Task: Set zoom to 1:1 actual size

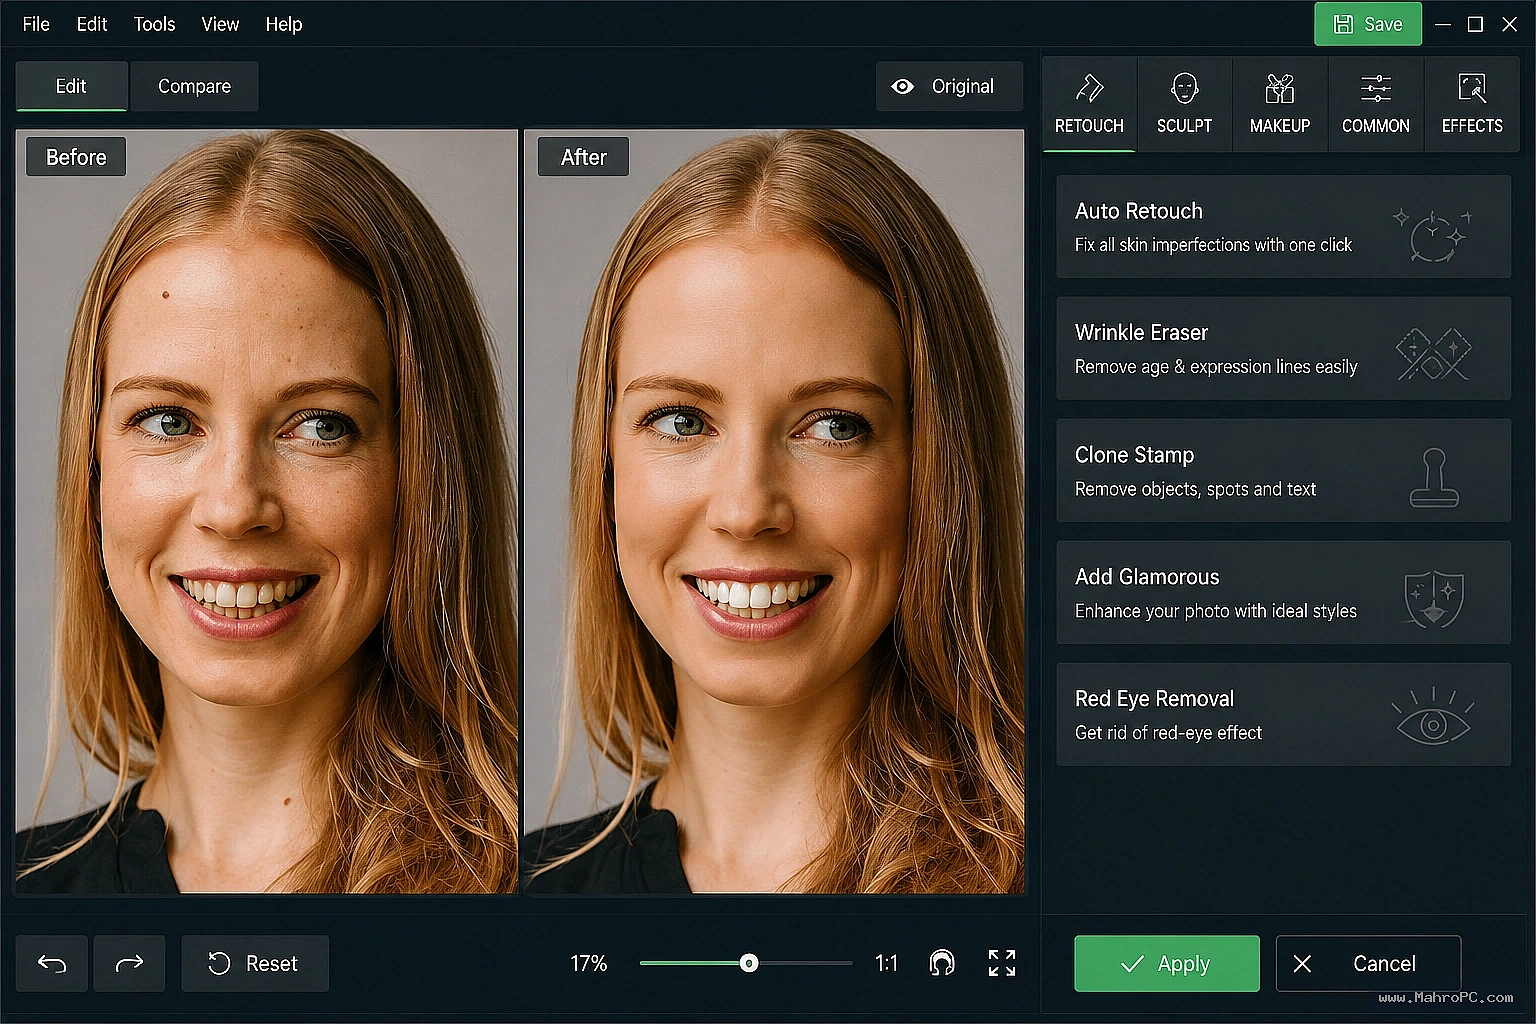Action: click(x=886, y=963)
